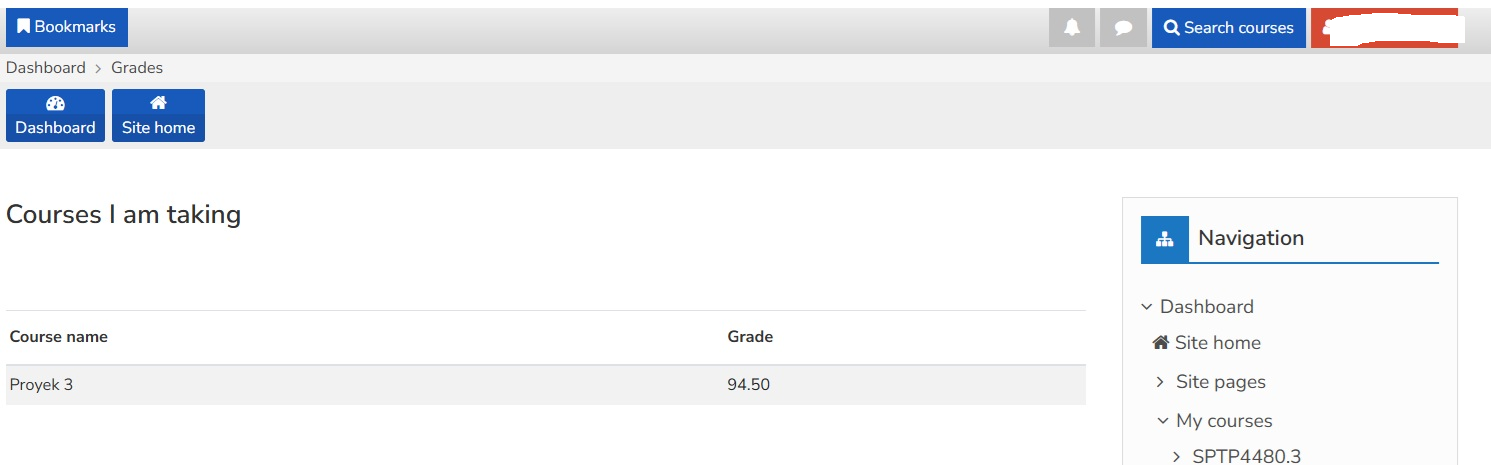1491x465 pixels.
Task: Open the red user account menu
Action: [x=1384, y=28]
